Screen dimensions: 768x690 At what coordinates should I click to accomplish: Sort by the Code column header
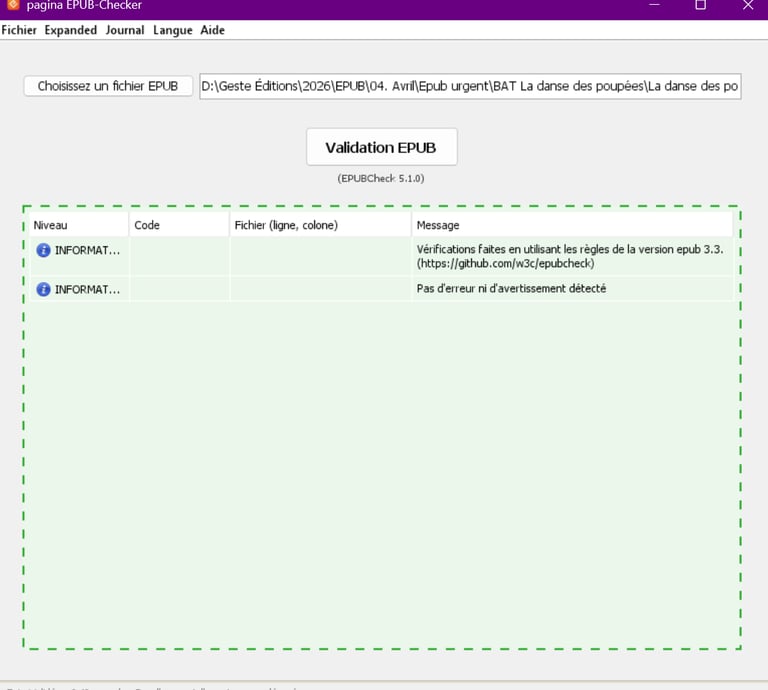tap(179, 225)
